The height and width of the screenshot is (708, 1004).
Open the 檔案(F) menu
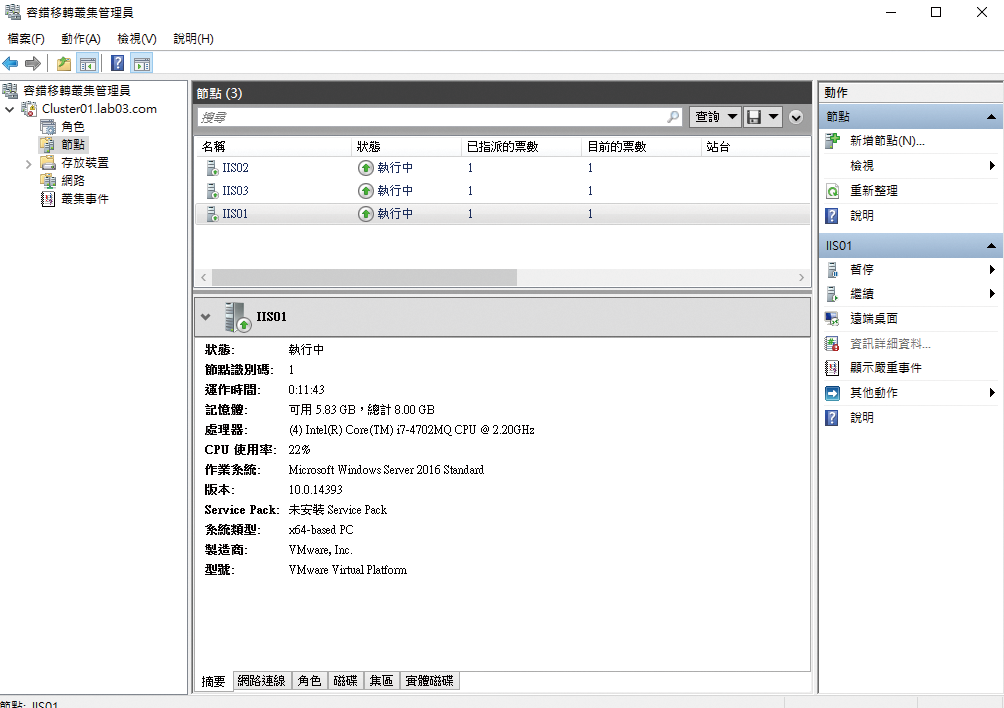26,39
